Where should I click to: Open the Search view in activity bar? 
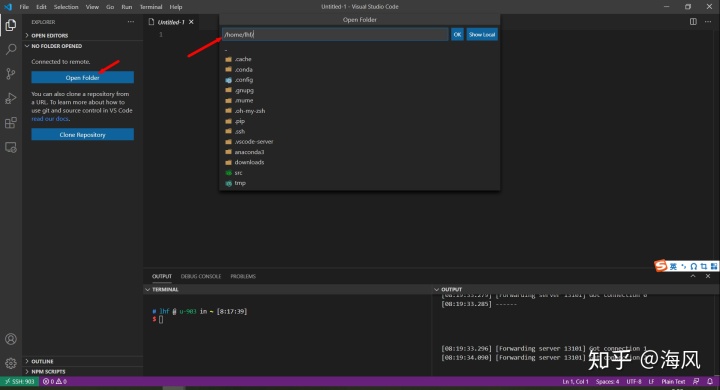11,49
